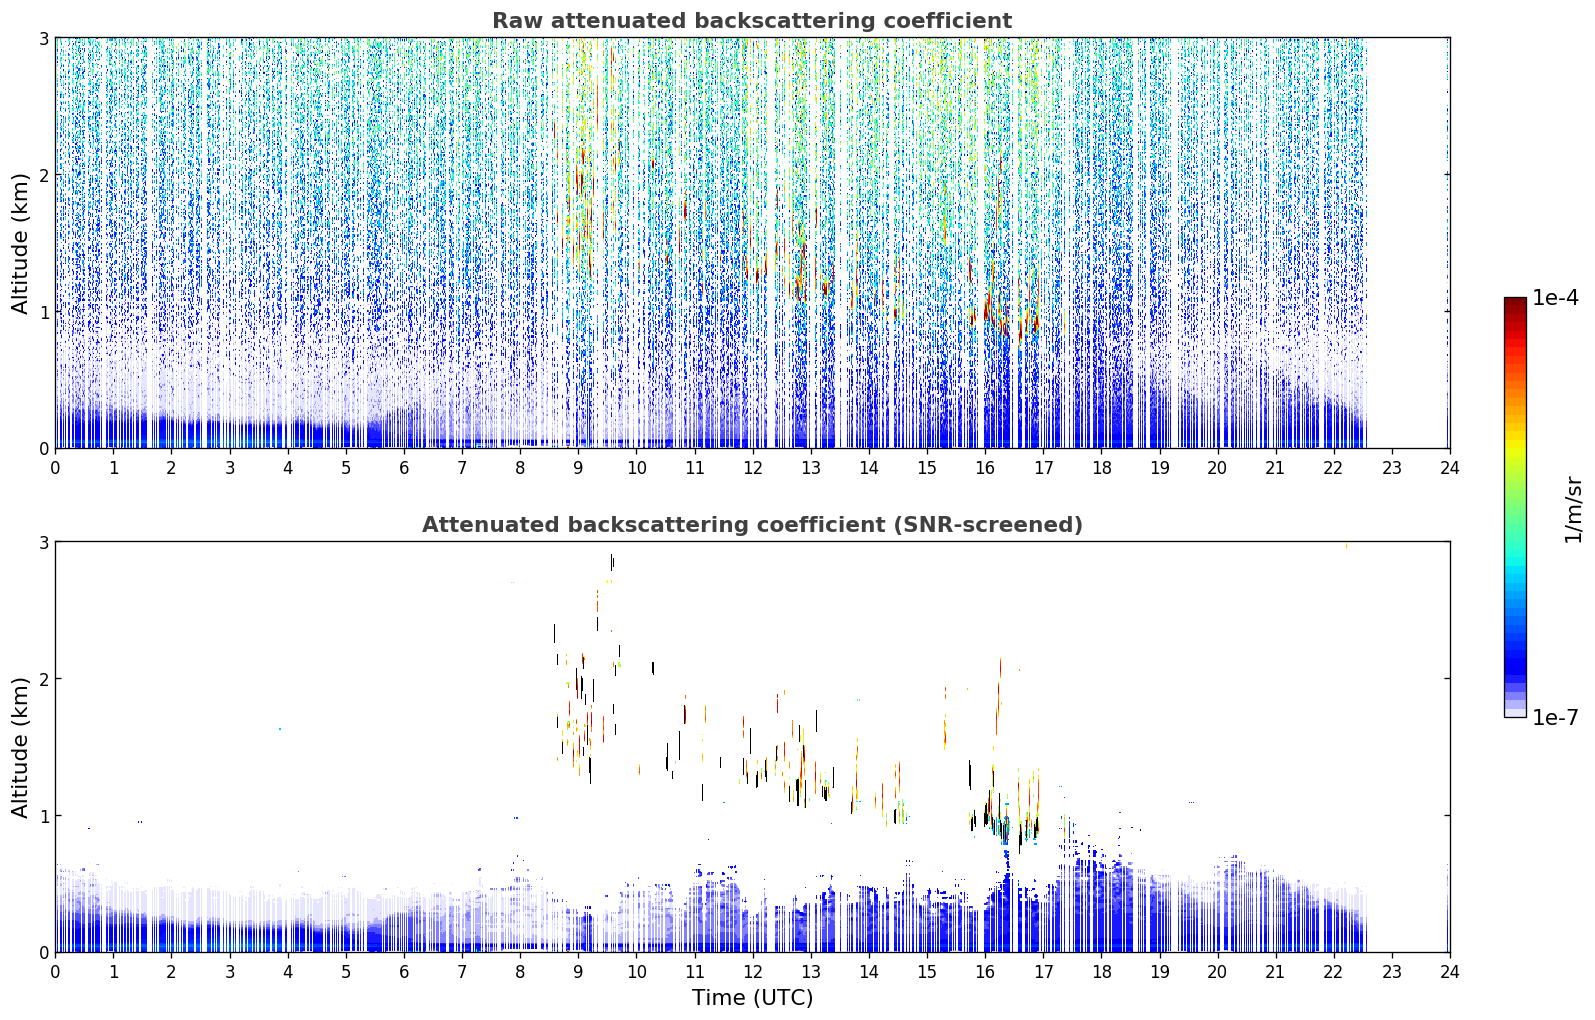Click the bottom plot's 'Altitude (km)' label
The image size is (1595, 1020).
point(21,747)
